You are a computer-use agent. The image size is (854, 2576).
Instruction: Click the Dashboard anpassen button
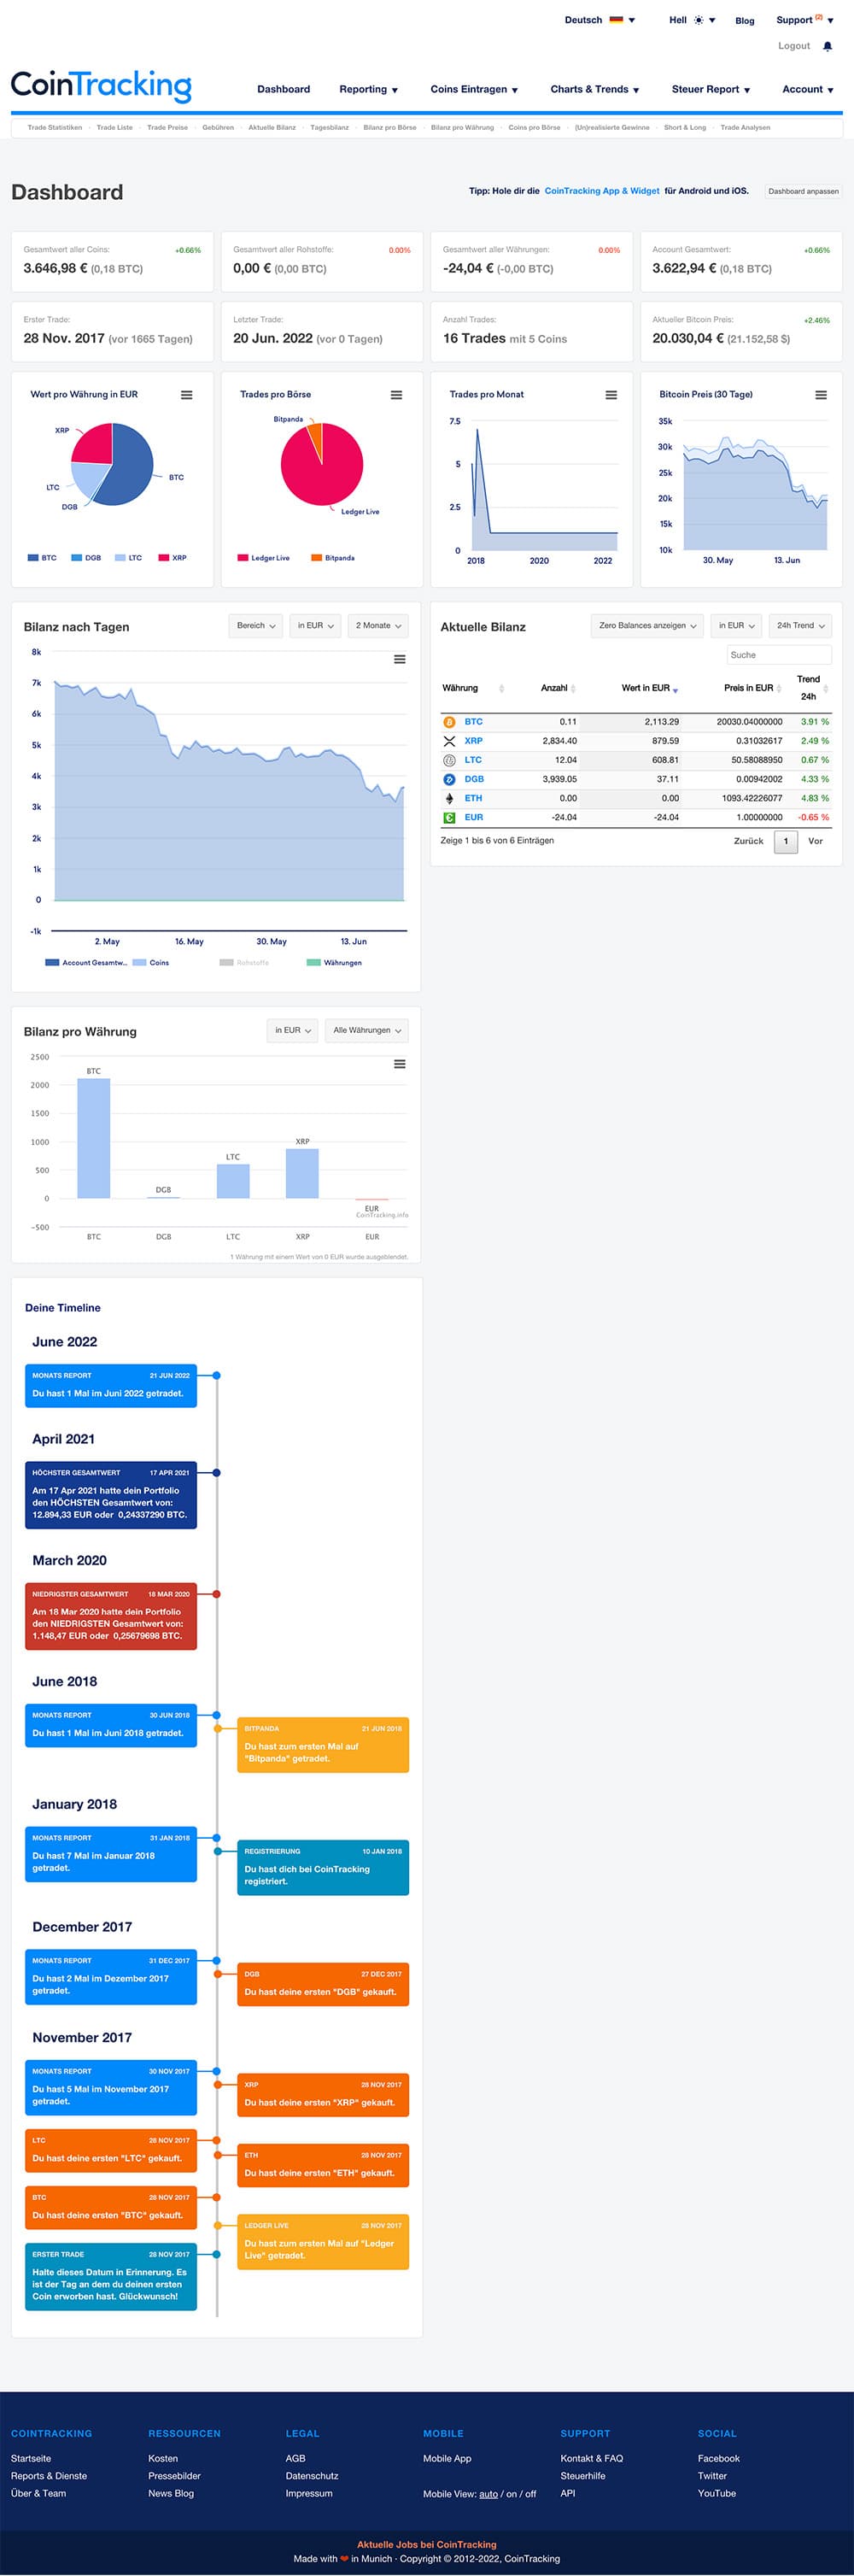click(803, 191)
